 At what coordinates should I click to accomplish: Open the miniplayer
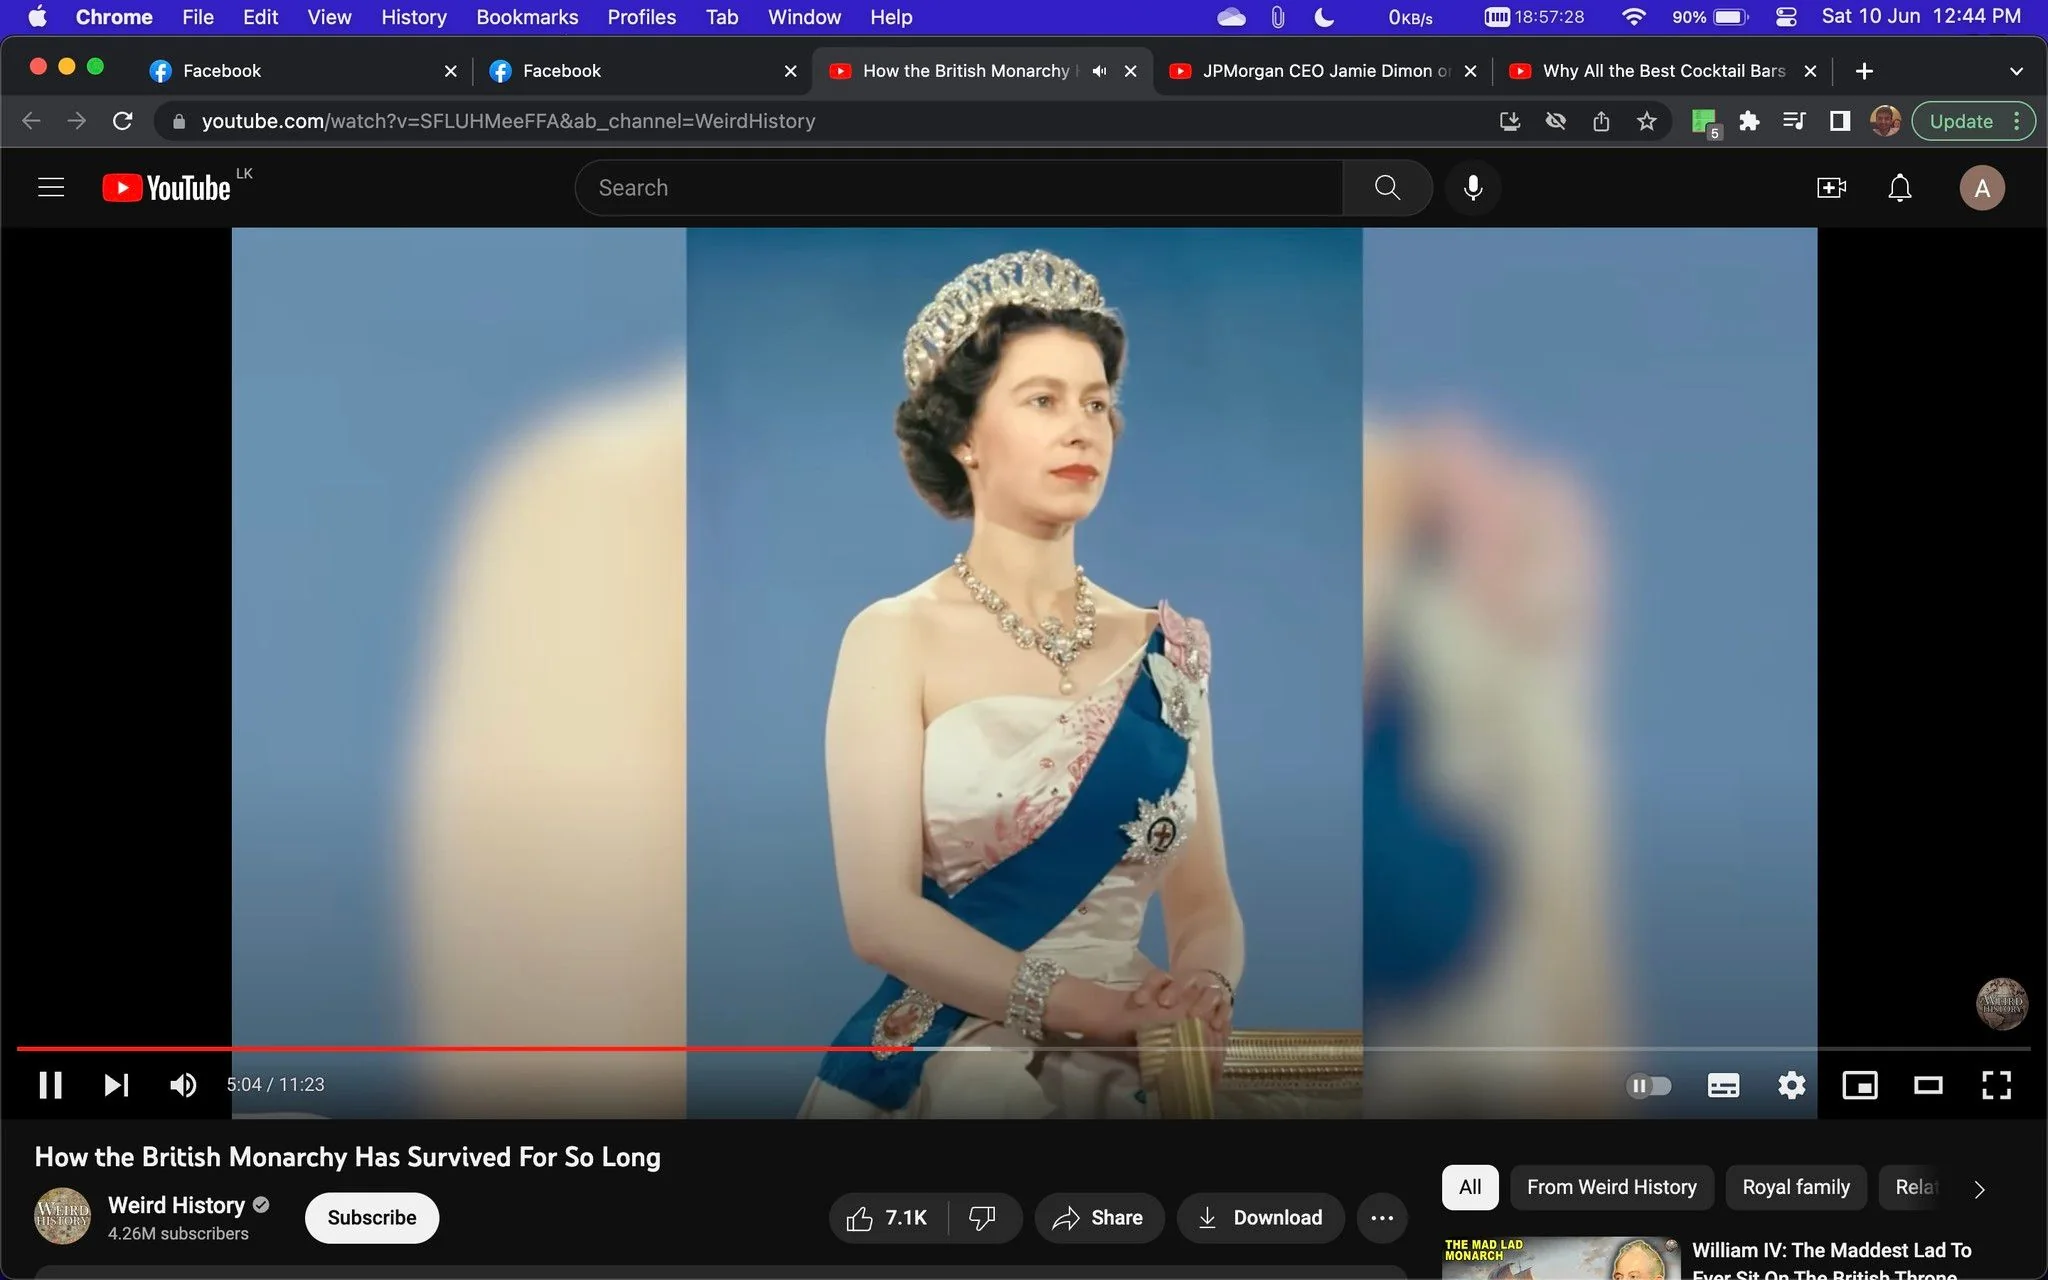coord(1860,1085)
